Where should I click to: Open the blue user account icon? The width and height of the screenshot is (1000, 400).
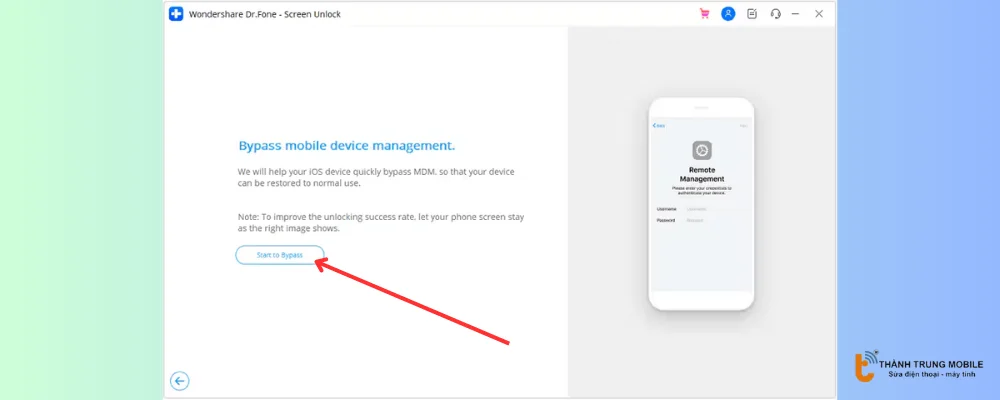pos(728,14)
